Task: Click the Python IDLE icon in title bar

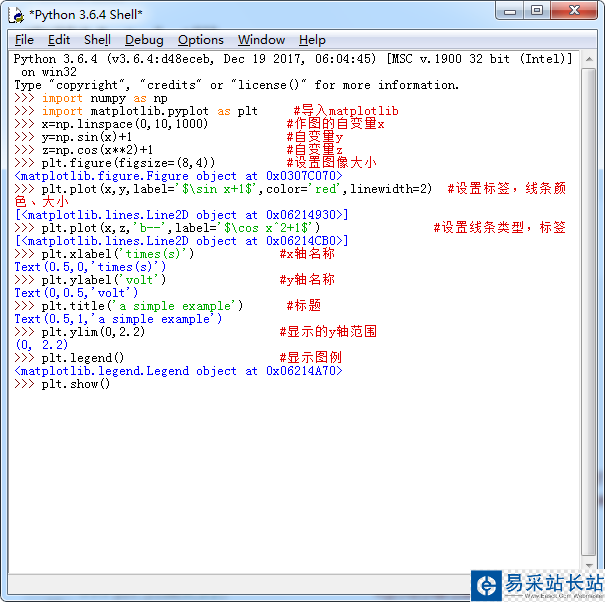Action: 17,15
